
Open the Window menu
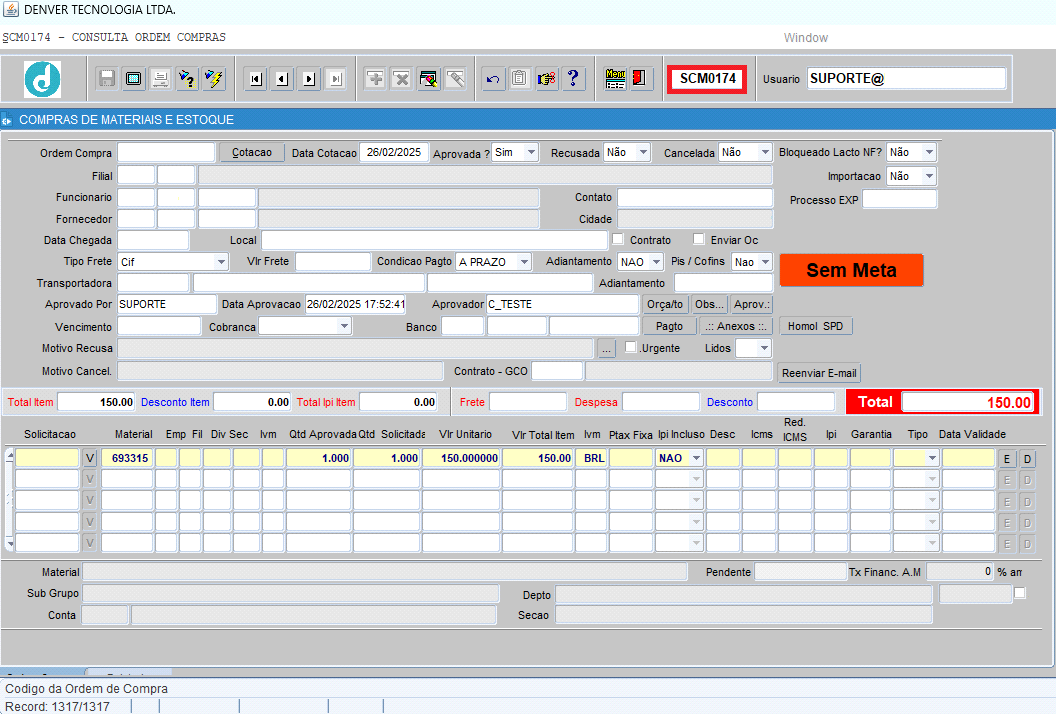pyautogui.click(x=805, y=38)
